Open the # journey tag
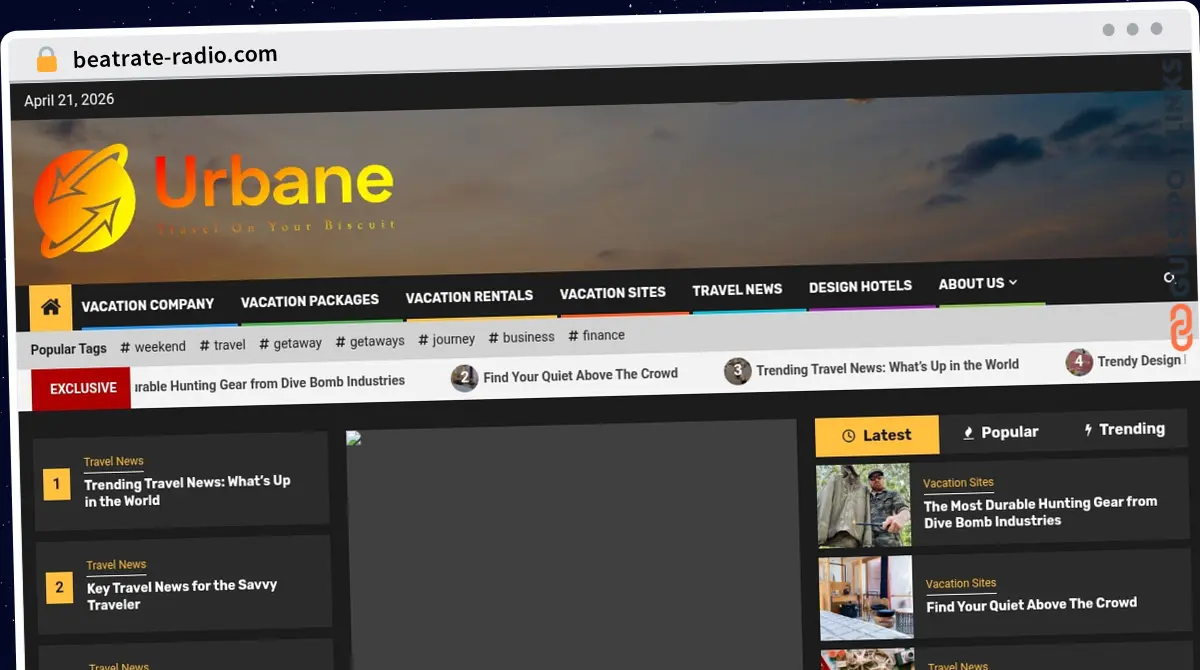 pyautogui.click(x=447, y=339)
